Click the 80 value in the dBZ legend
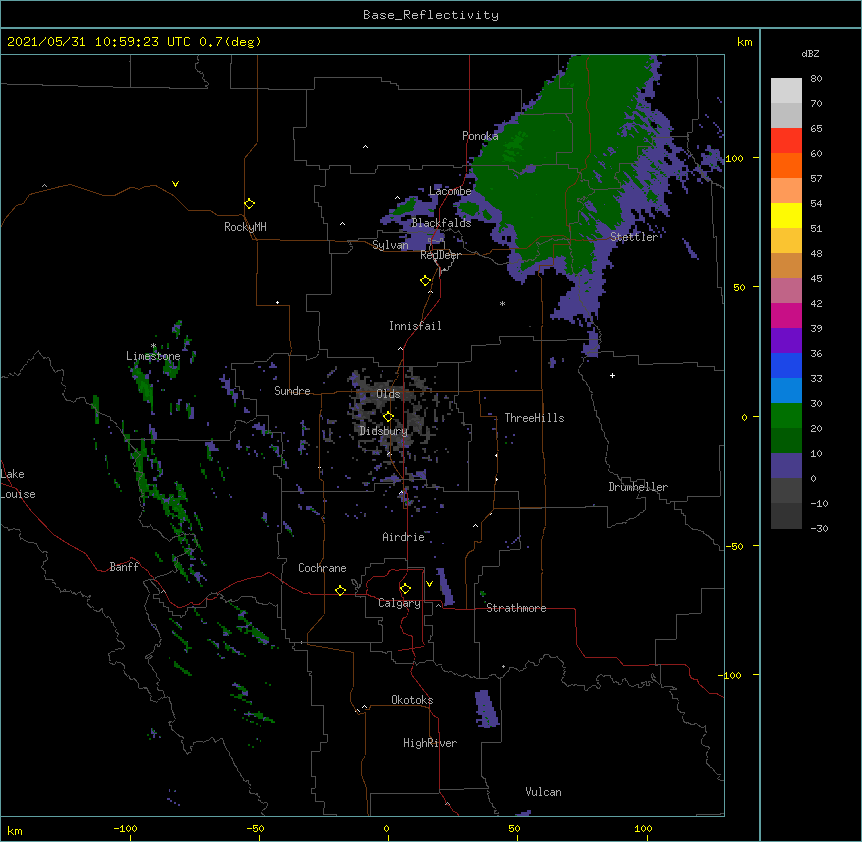This screenshot has width=862, height=842. coord(816,79)
